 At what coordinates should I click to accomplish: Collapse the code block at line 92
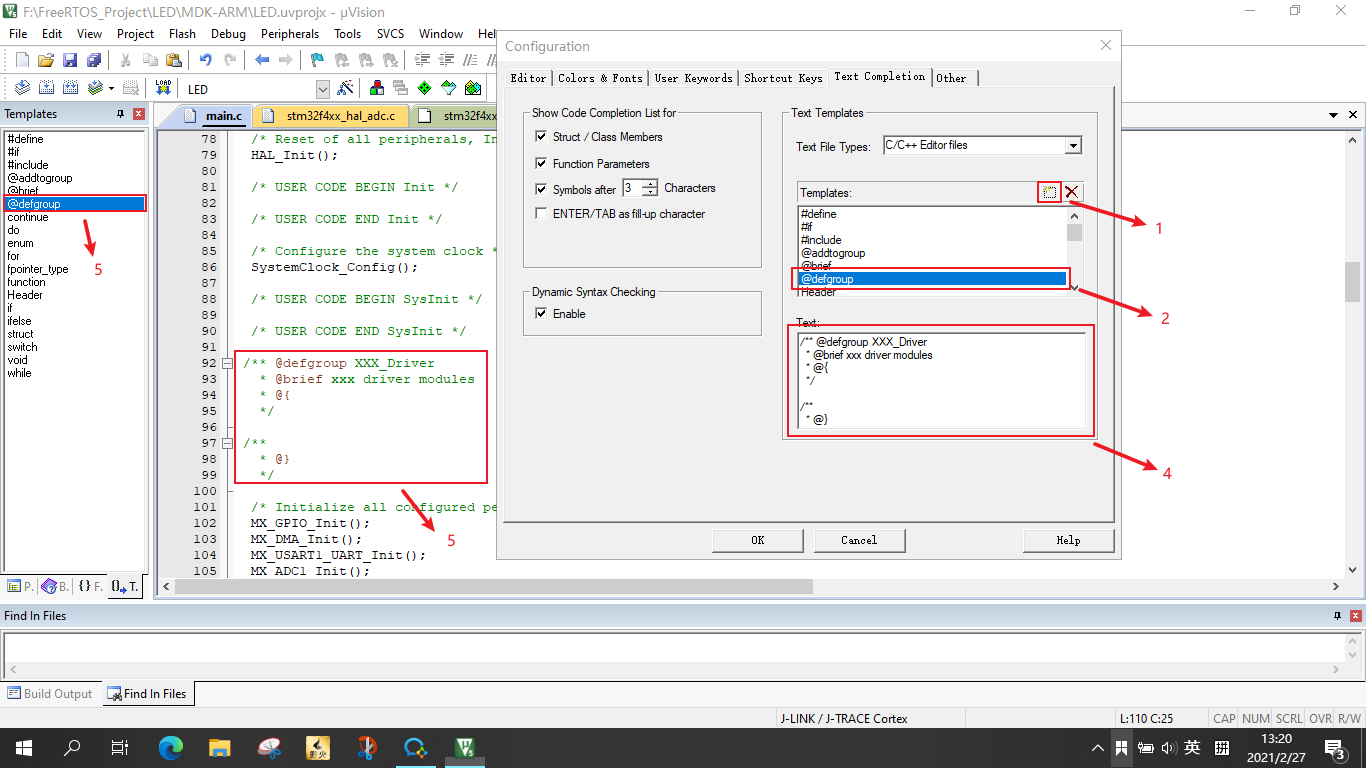point(226,362)
